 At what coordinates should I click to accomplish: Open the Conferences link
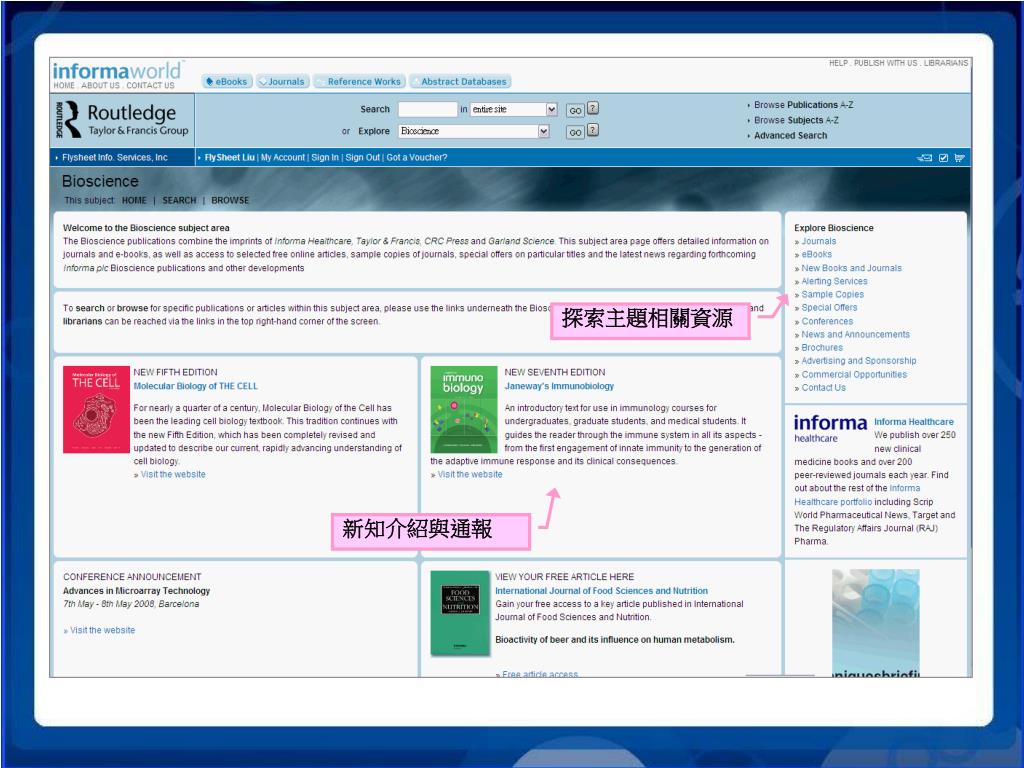pos(827,321)
